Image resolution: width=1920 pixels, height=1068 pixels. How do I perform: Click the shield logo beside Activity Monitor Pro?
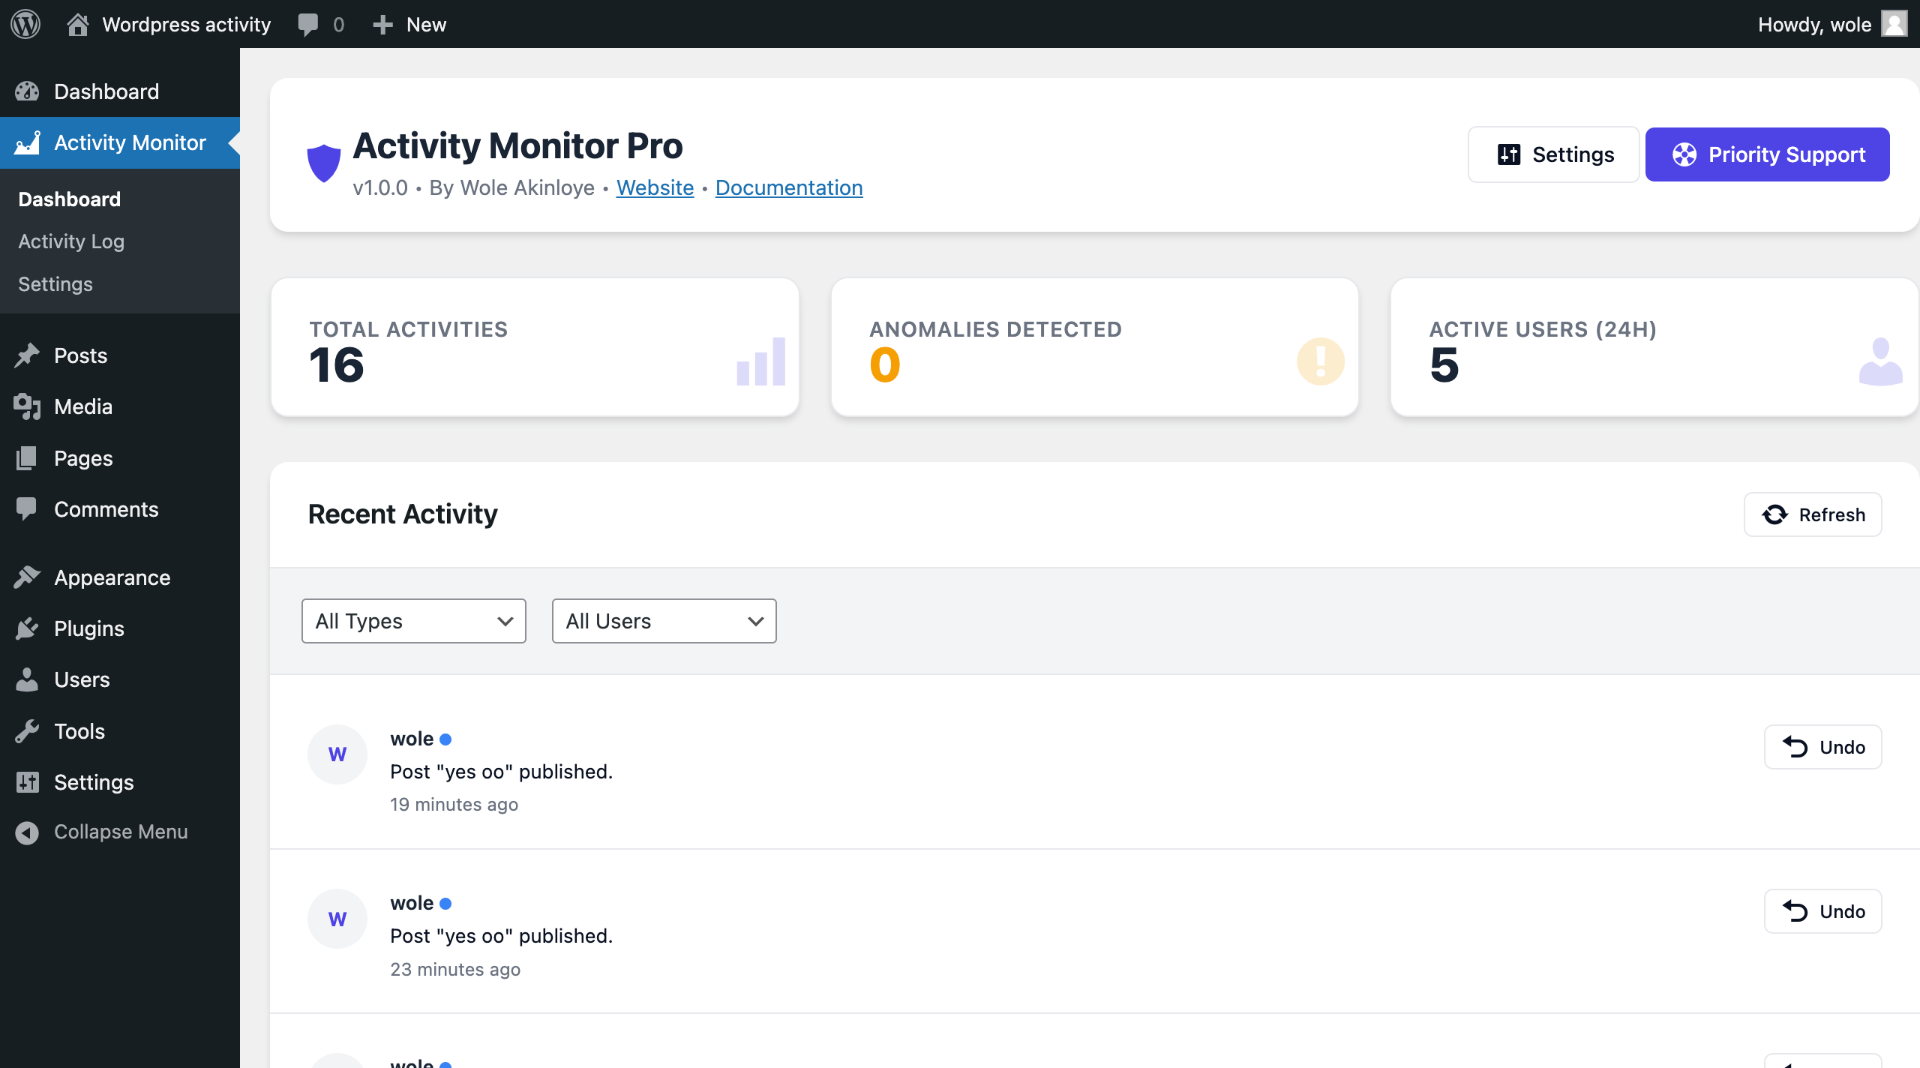coord(323,162)
